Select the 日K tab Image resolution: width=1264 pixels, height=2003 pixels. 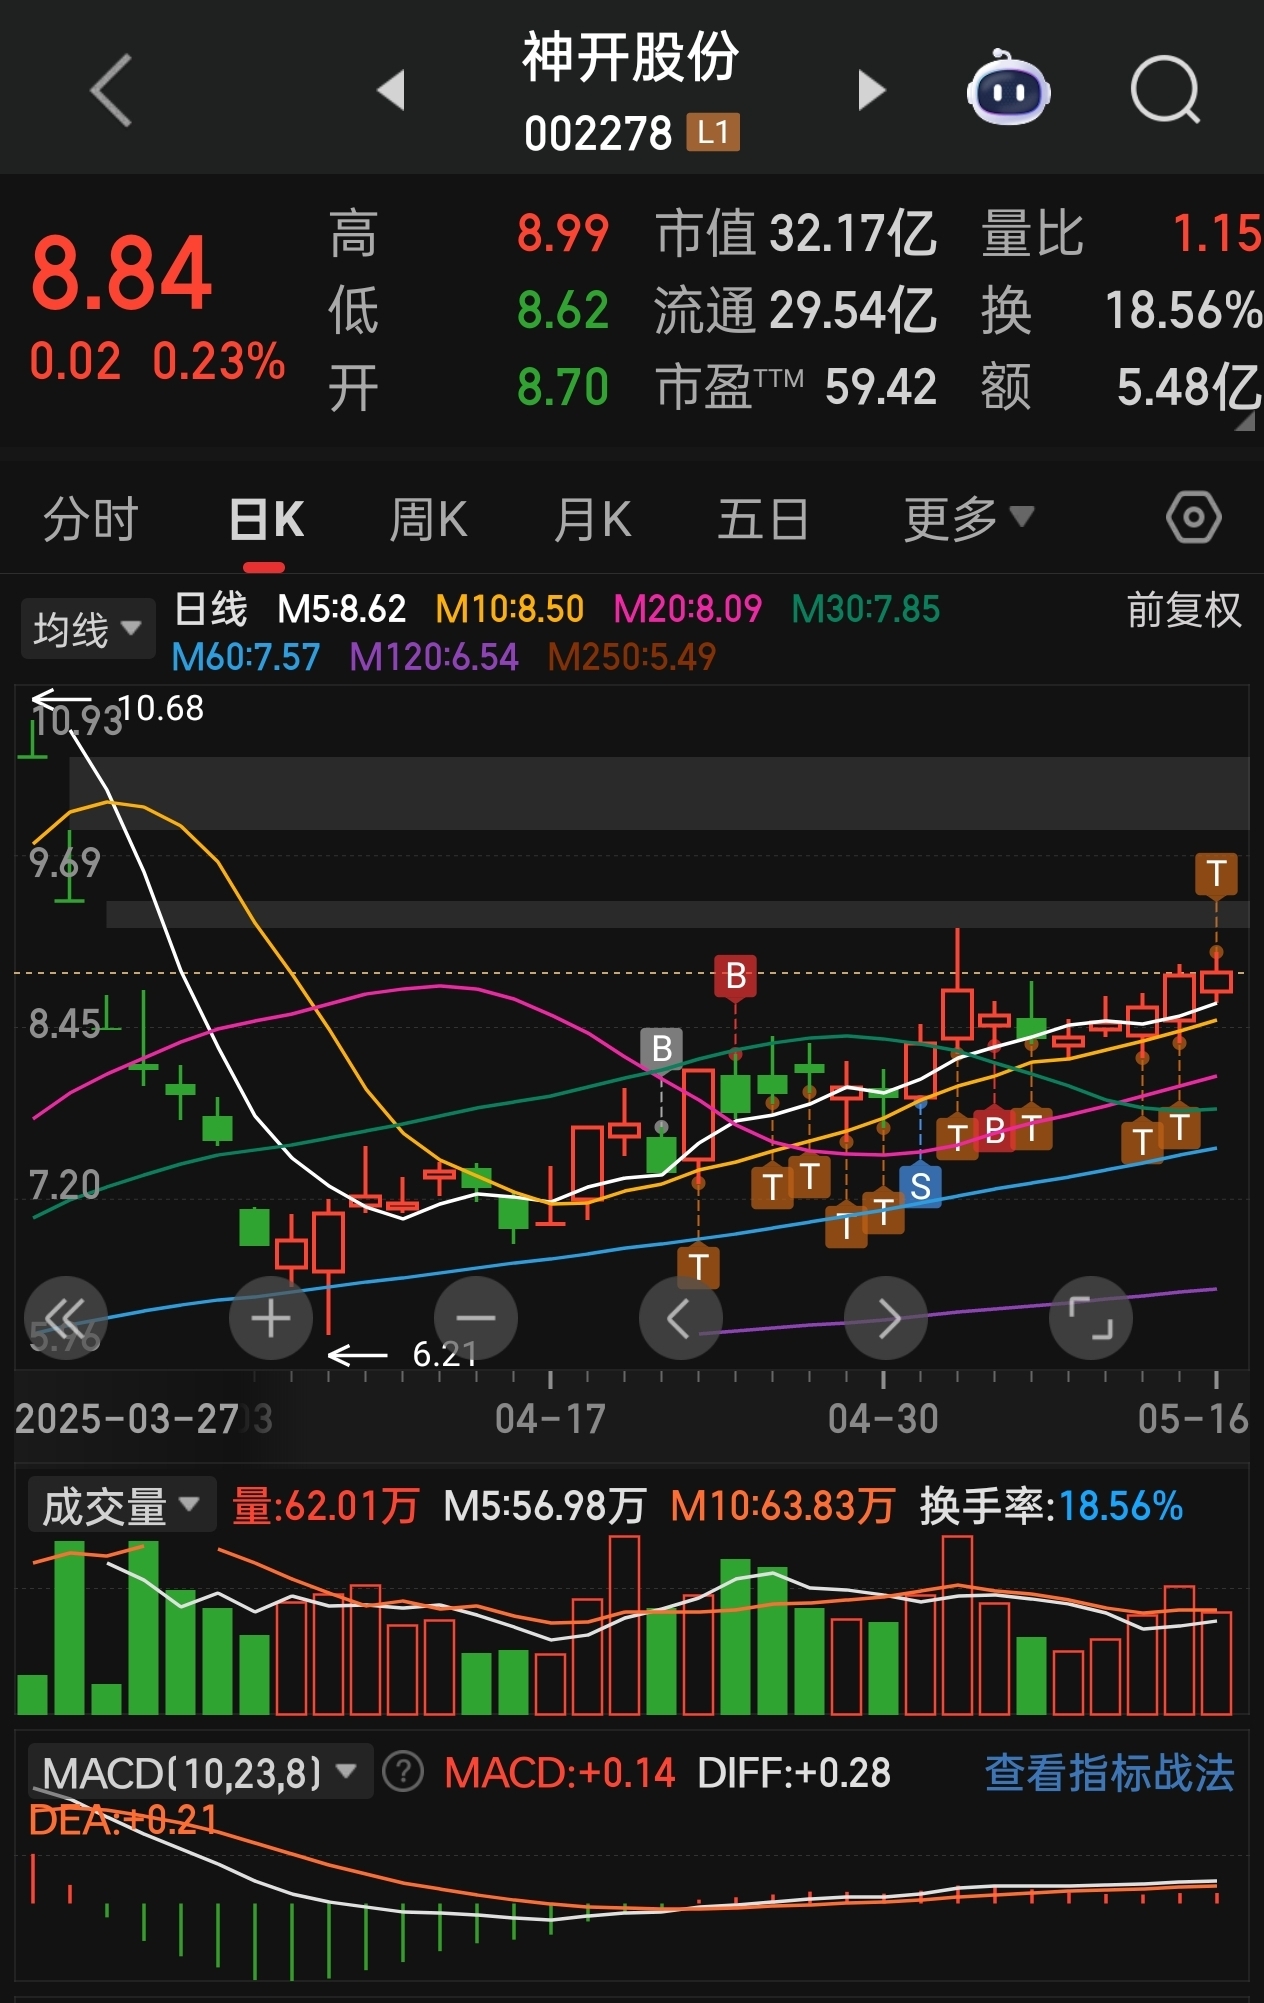coord(266,520)
